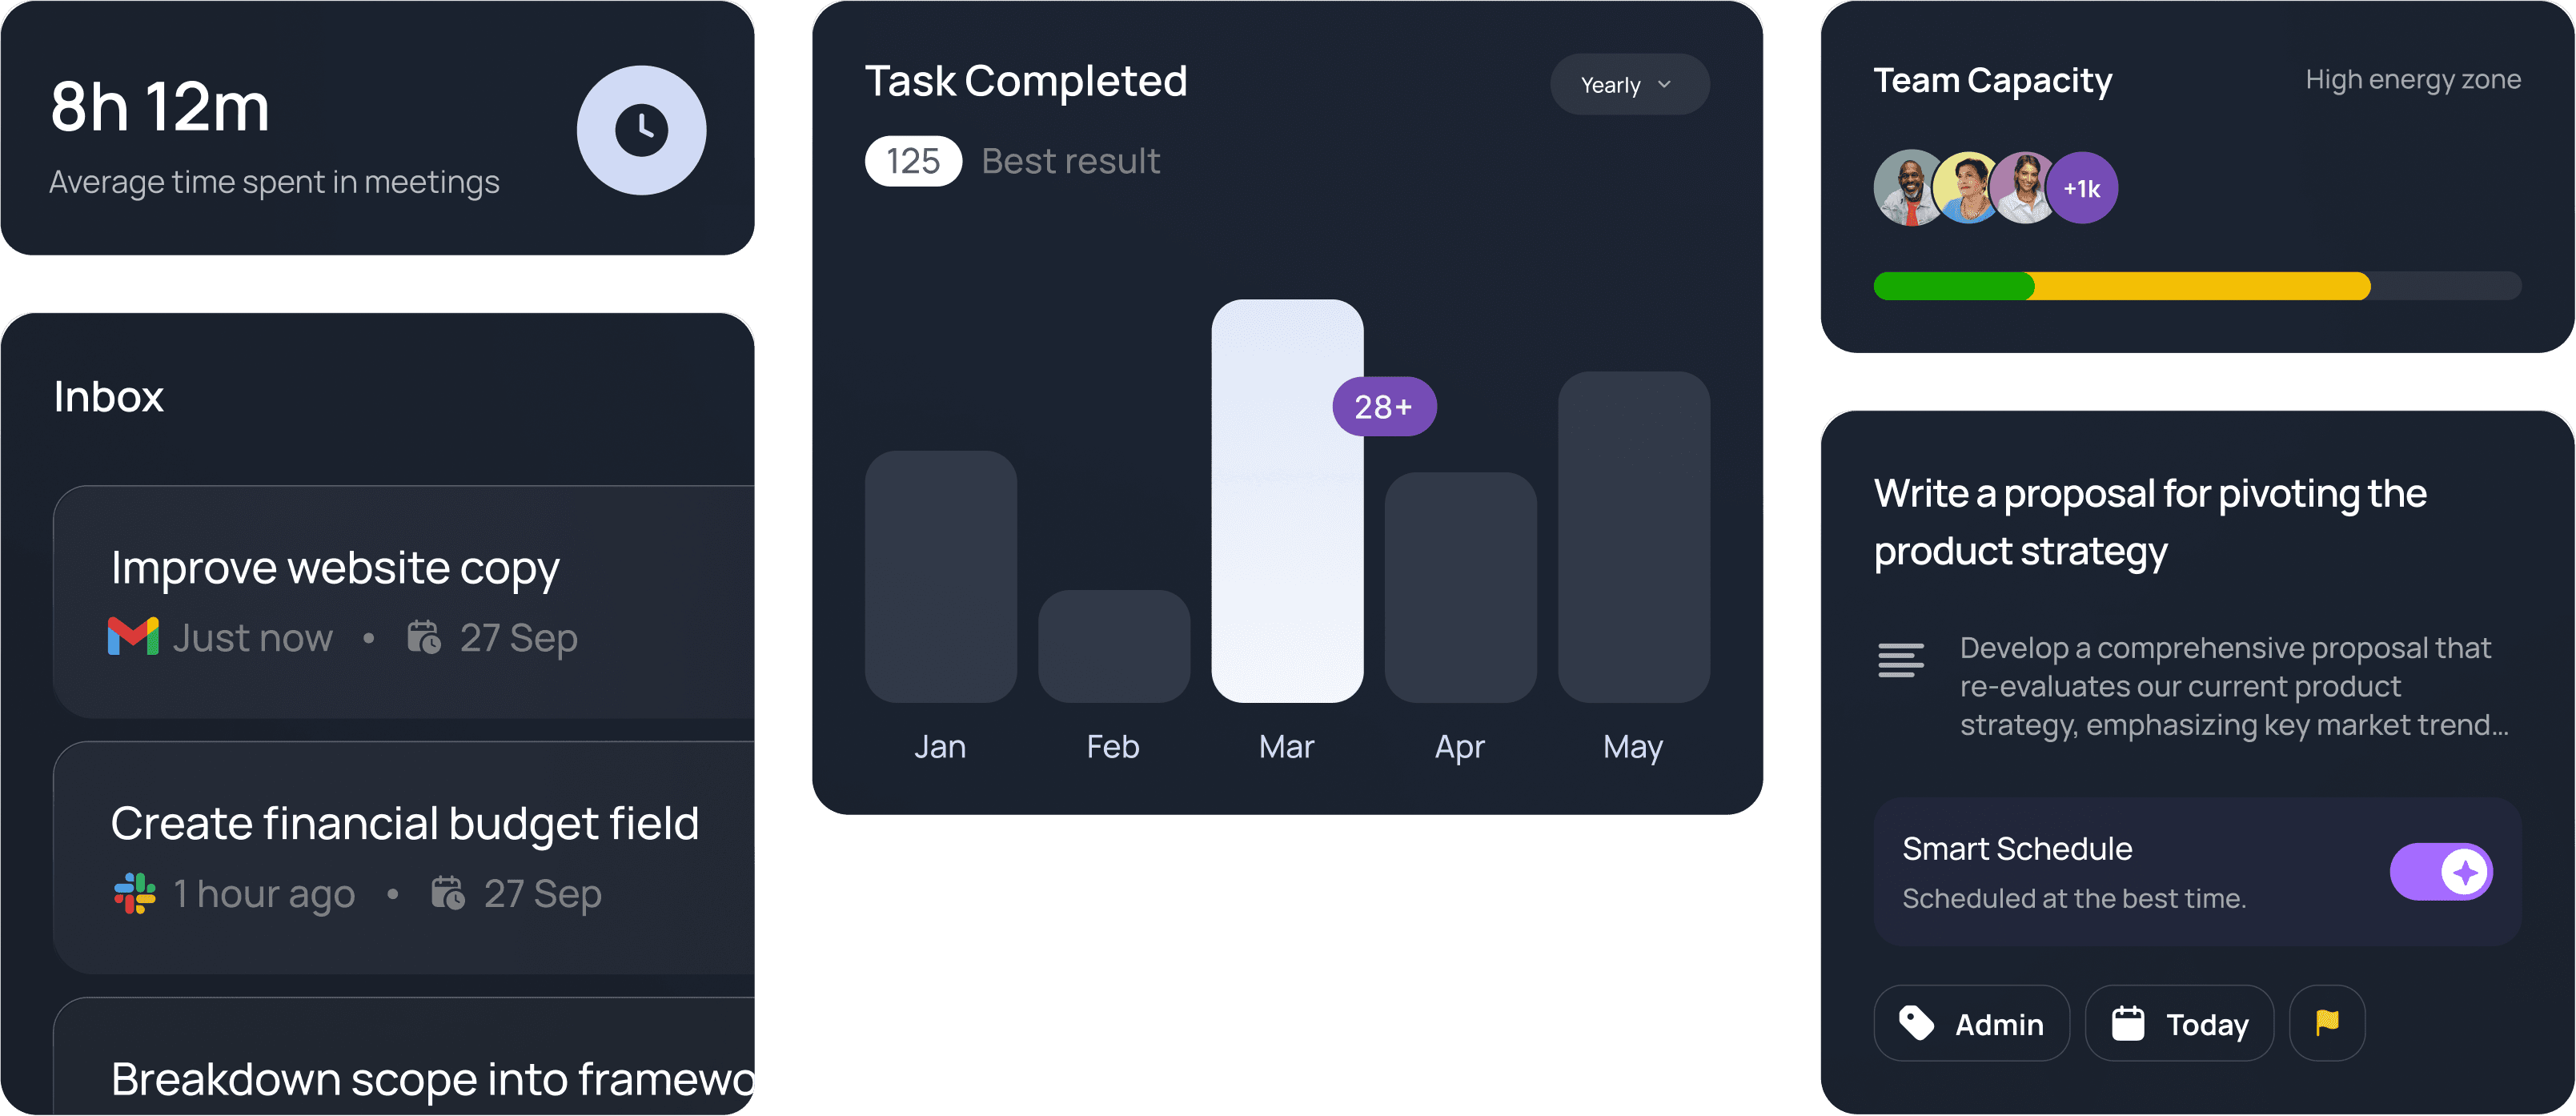This screenshot has width=2576, height=1116.
Task: Select the Task Completed panel title
Action: [x=1026, y=80]
